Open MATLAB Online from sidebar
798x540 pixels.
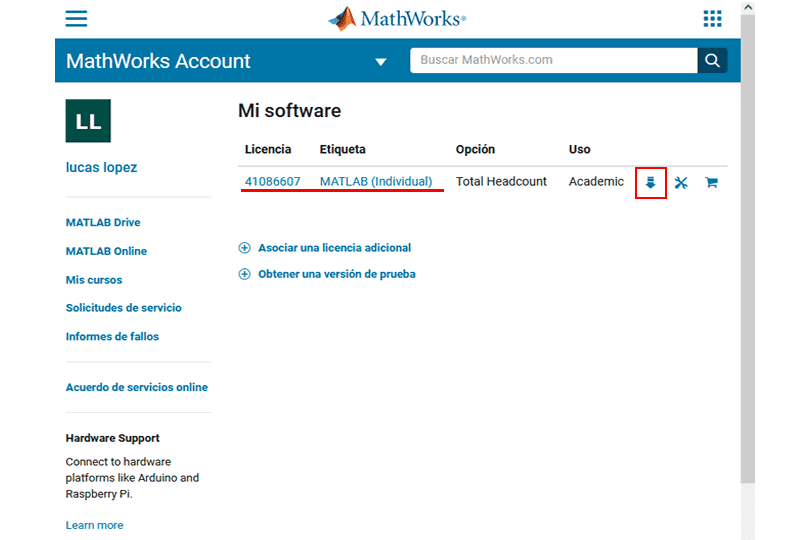point(106,251)
